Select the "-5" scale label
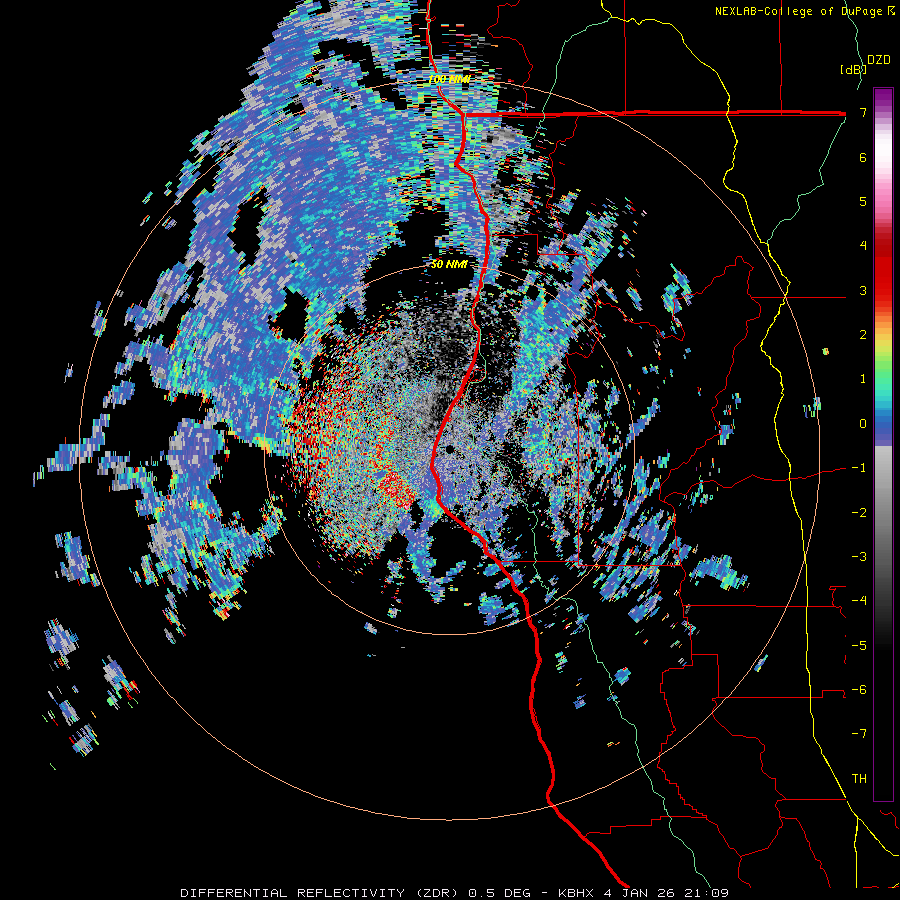This screenshot has height=900, width=900. [859, 646]
